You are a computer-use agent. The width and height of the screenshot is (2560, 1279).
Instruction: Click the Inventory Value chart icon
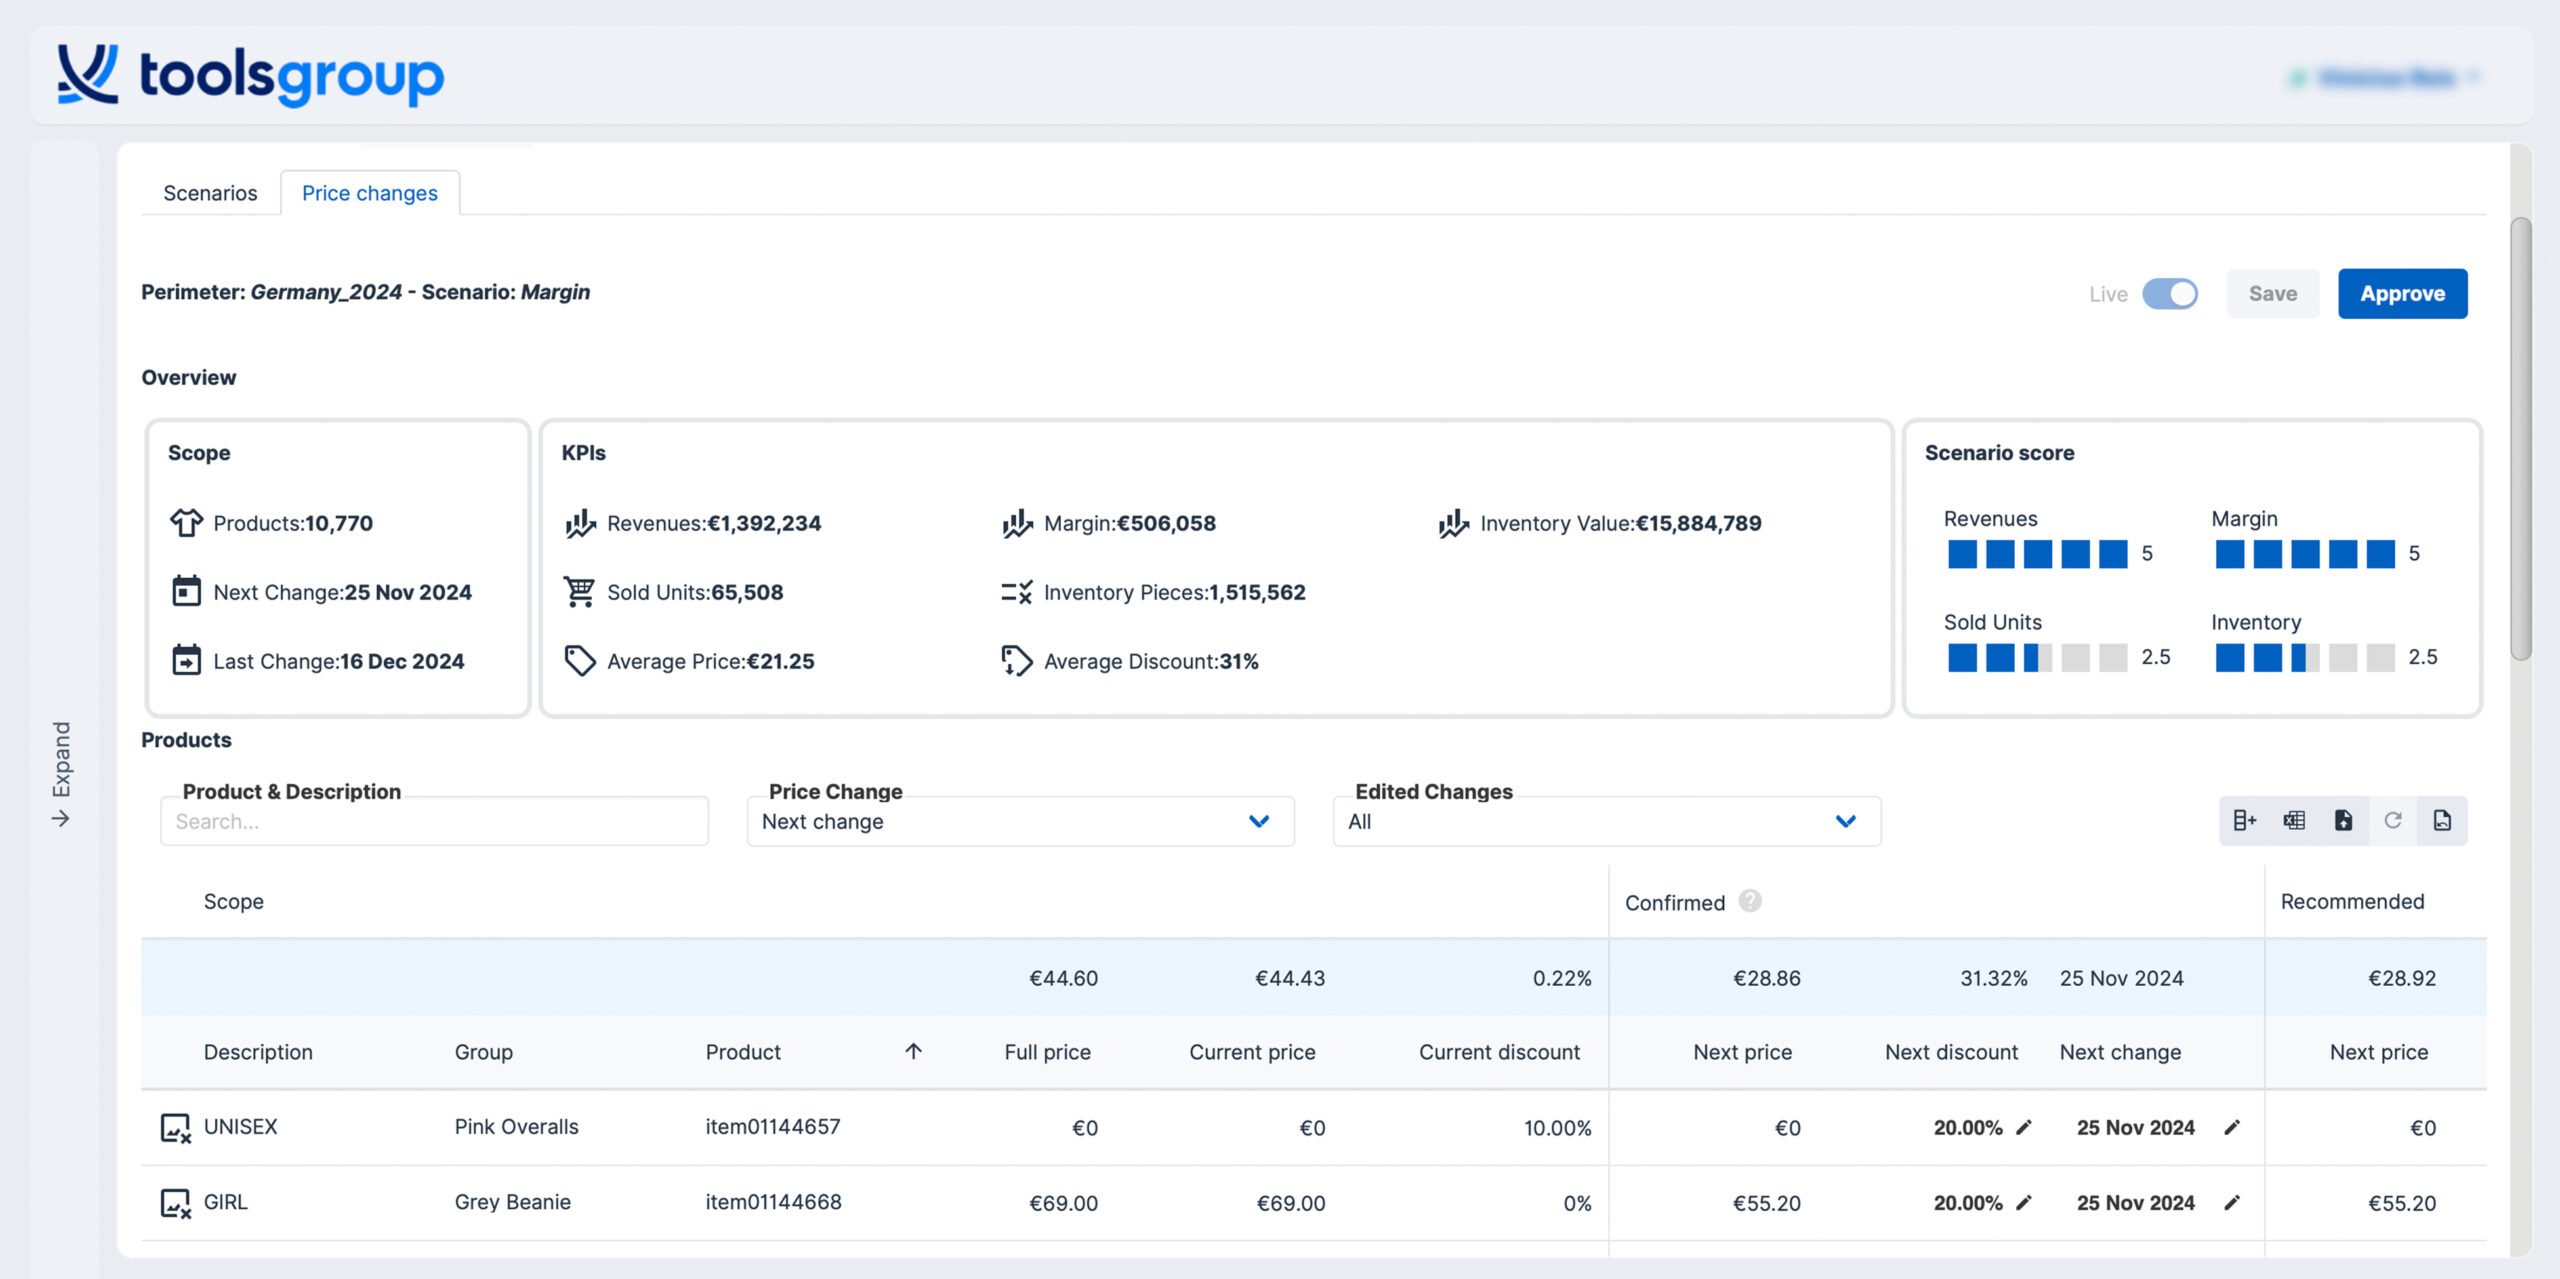point(1454,523)
